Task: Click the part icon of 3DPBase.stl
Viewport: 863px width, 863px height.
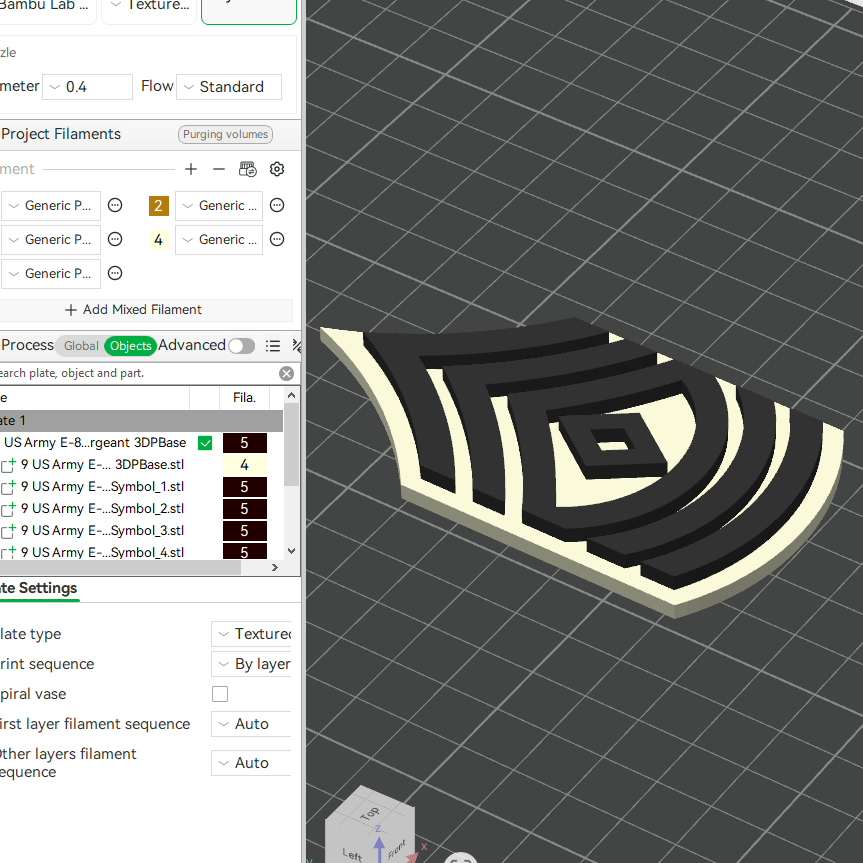Action: tap(8, 465)
